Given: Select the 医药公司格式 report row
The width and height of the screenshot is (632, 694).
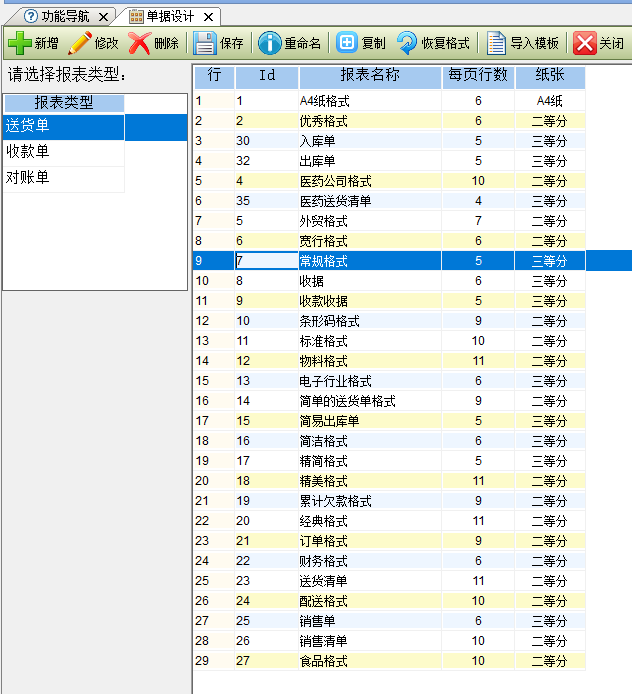Looking at the screenshot, I should pos(389,181).
